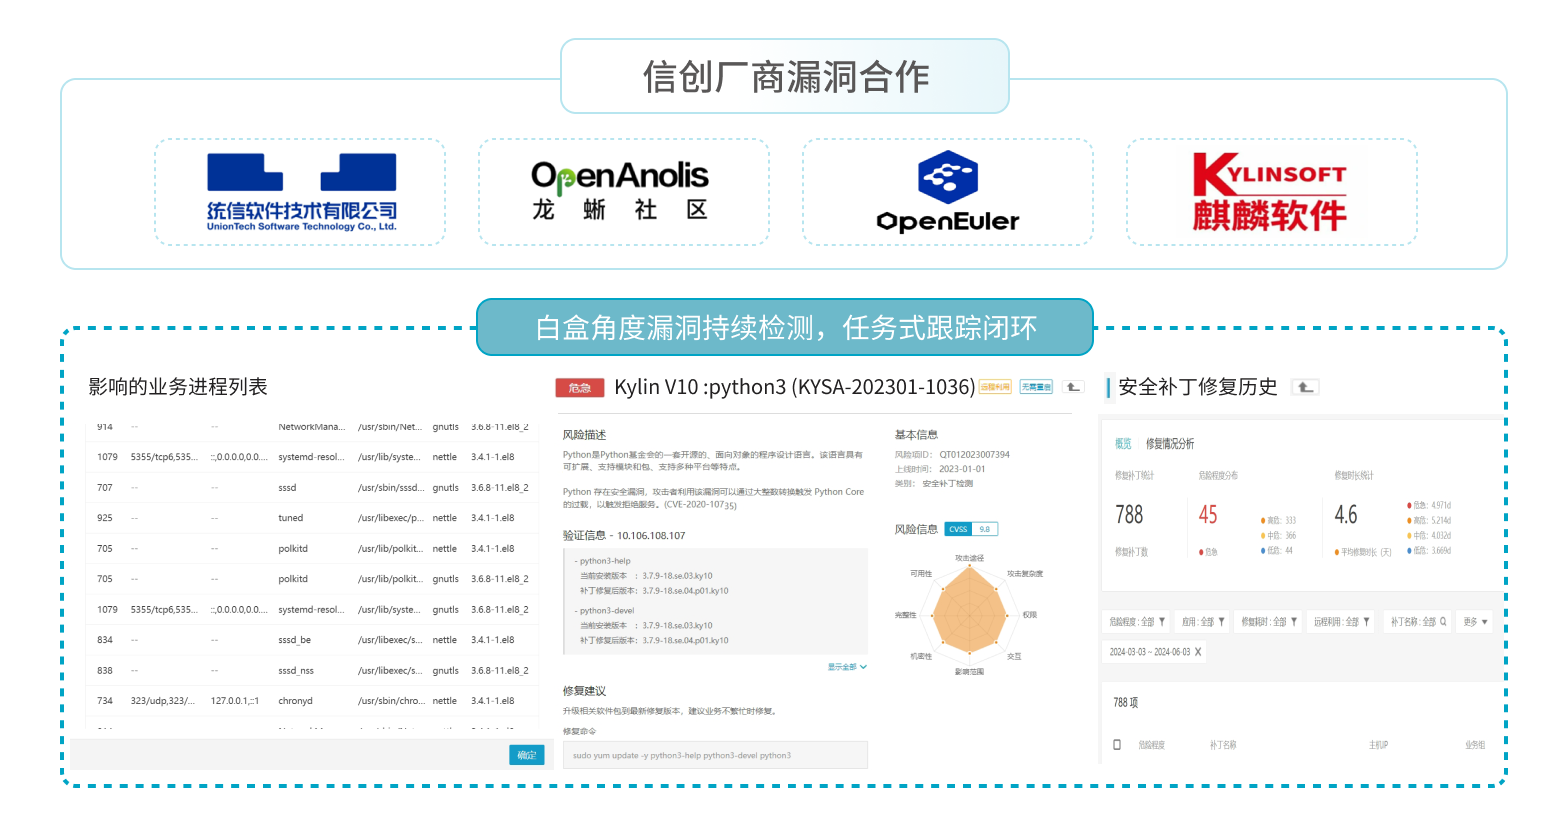This screenshot has width=1568, height=832.
Task: Click the 补丁名称 search field
Action: [x=1418, y=622]
